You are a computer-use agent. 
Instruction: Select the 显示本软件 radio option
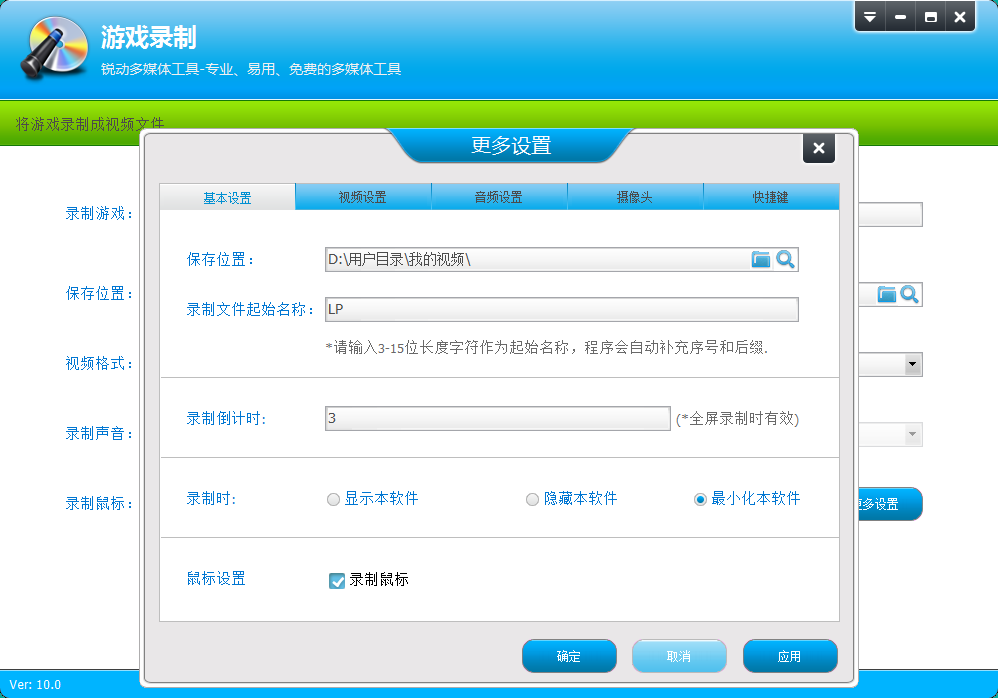[334, 499]
